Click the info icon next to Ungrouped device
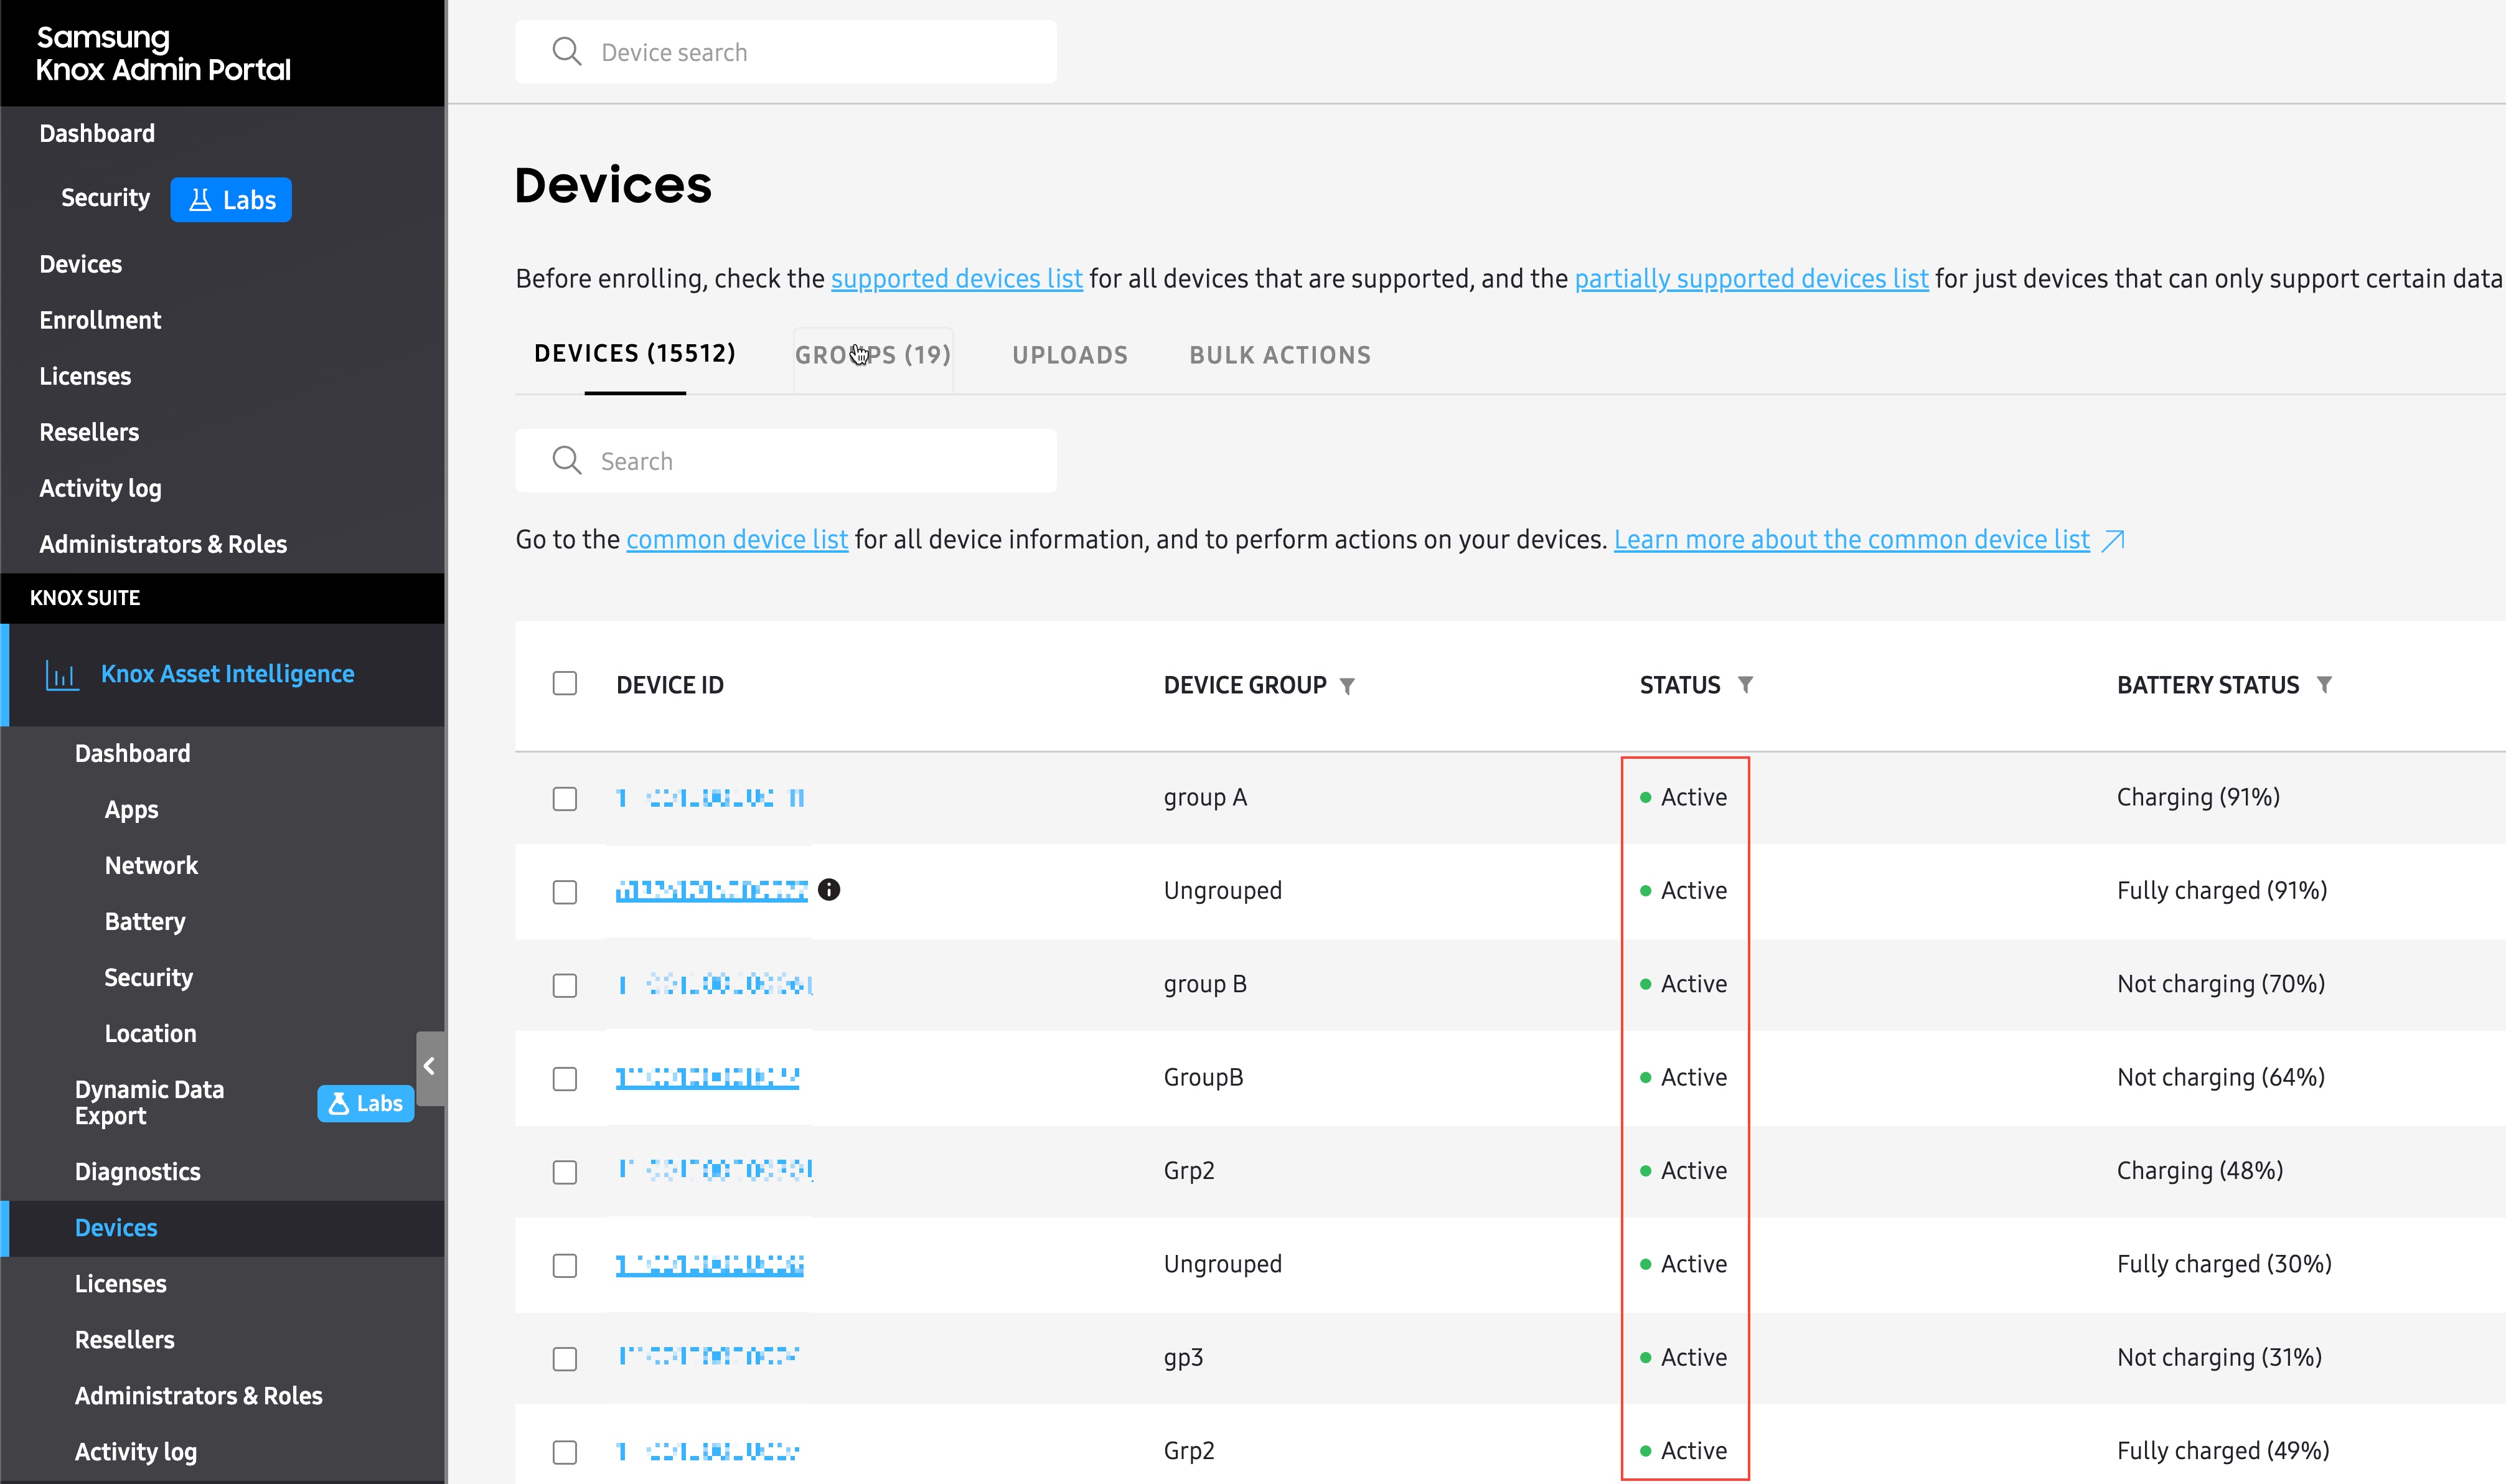 pyautogui.click(x=829, y=889)
